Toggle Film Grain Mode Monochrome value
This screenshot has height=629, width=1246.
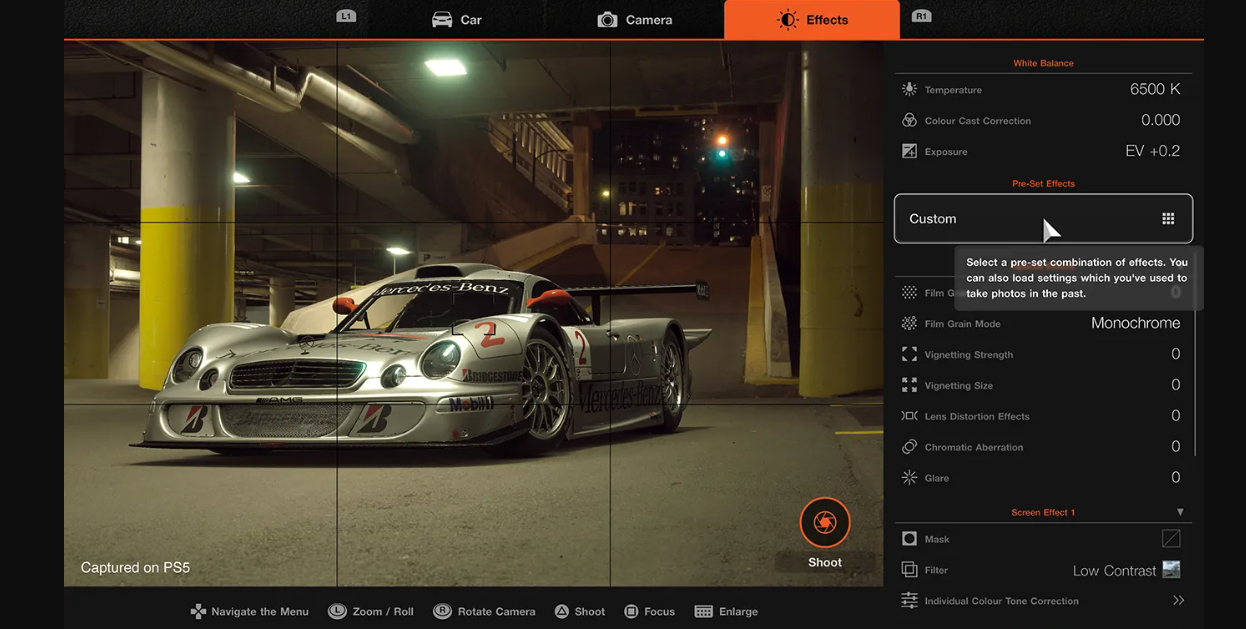[x=1135, y=324]
